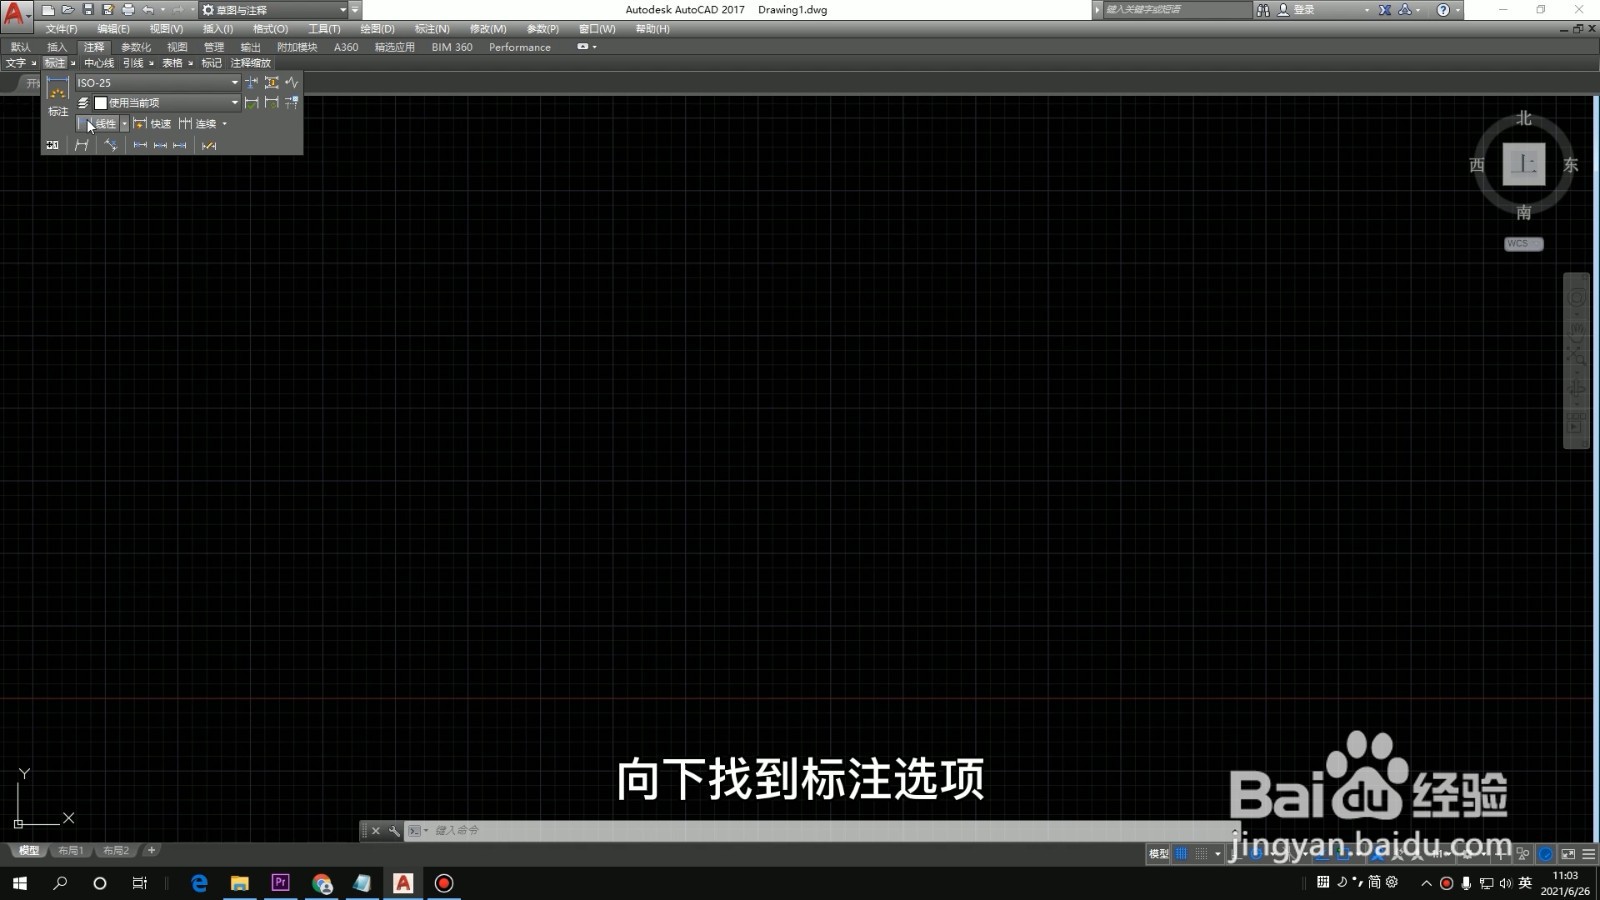Screen dimensions: 1600x900
Task: Open the AutoCAD Application menu red A button
Action: (x=13, y=9)
